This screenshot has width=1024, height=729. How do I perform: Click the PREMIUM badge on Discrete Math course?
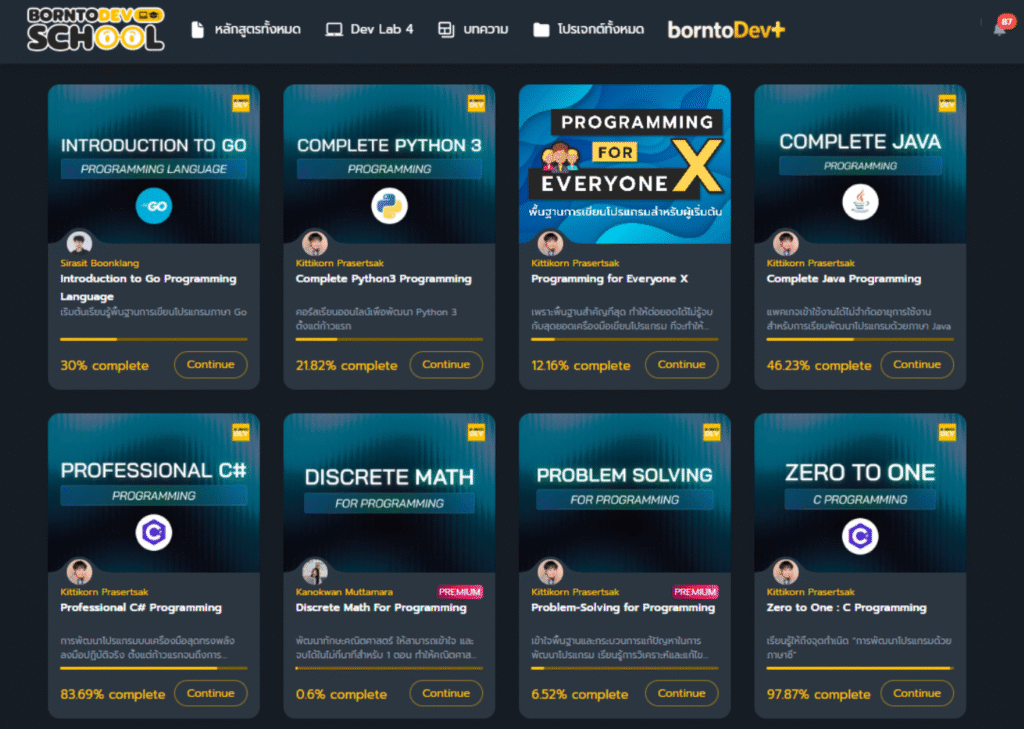coord(460,592)
